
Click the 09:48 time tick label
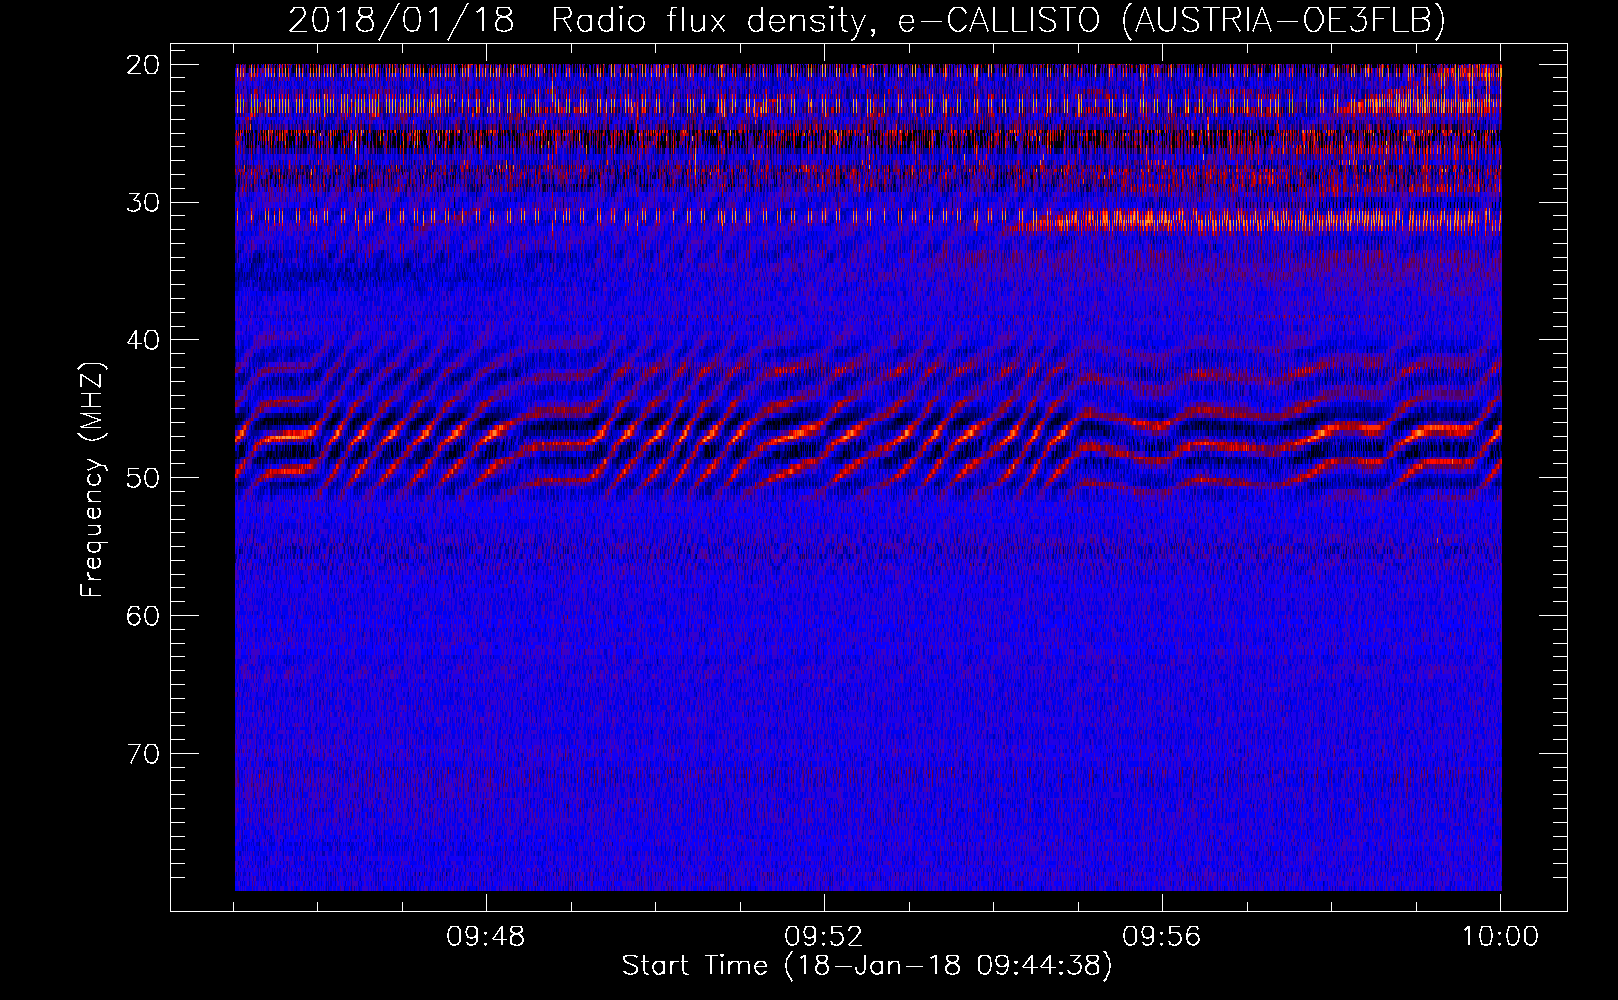486,937
